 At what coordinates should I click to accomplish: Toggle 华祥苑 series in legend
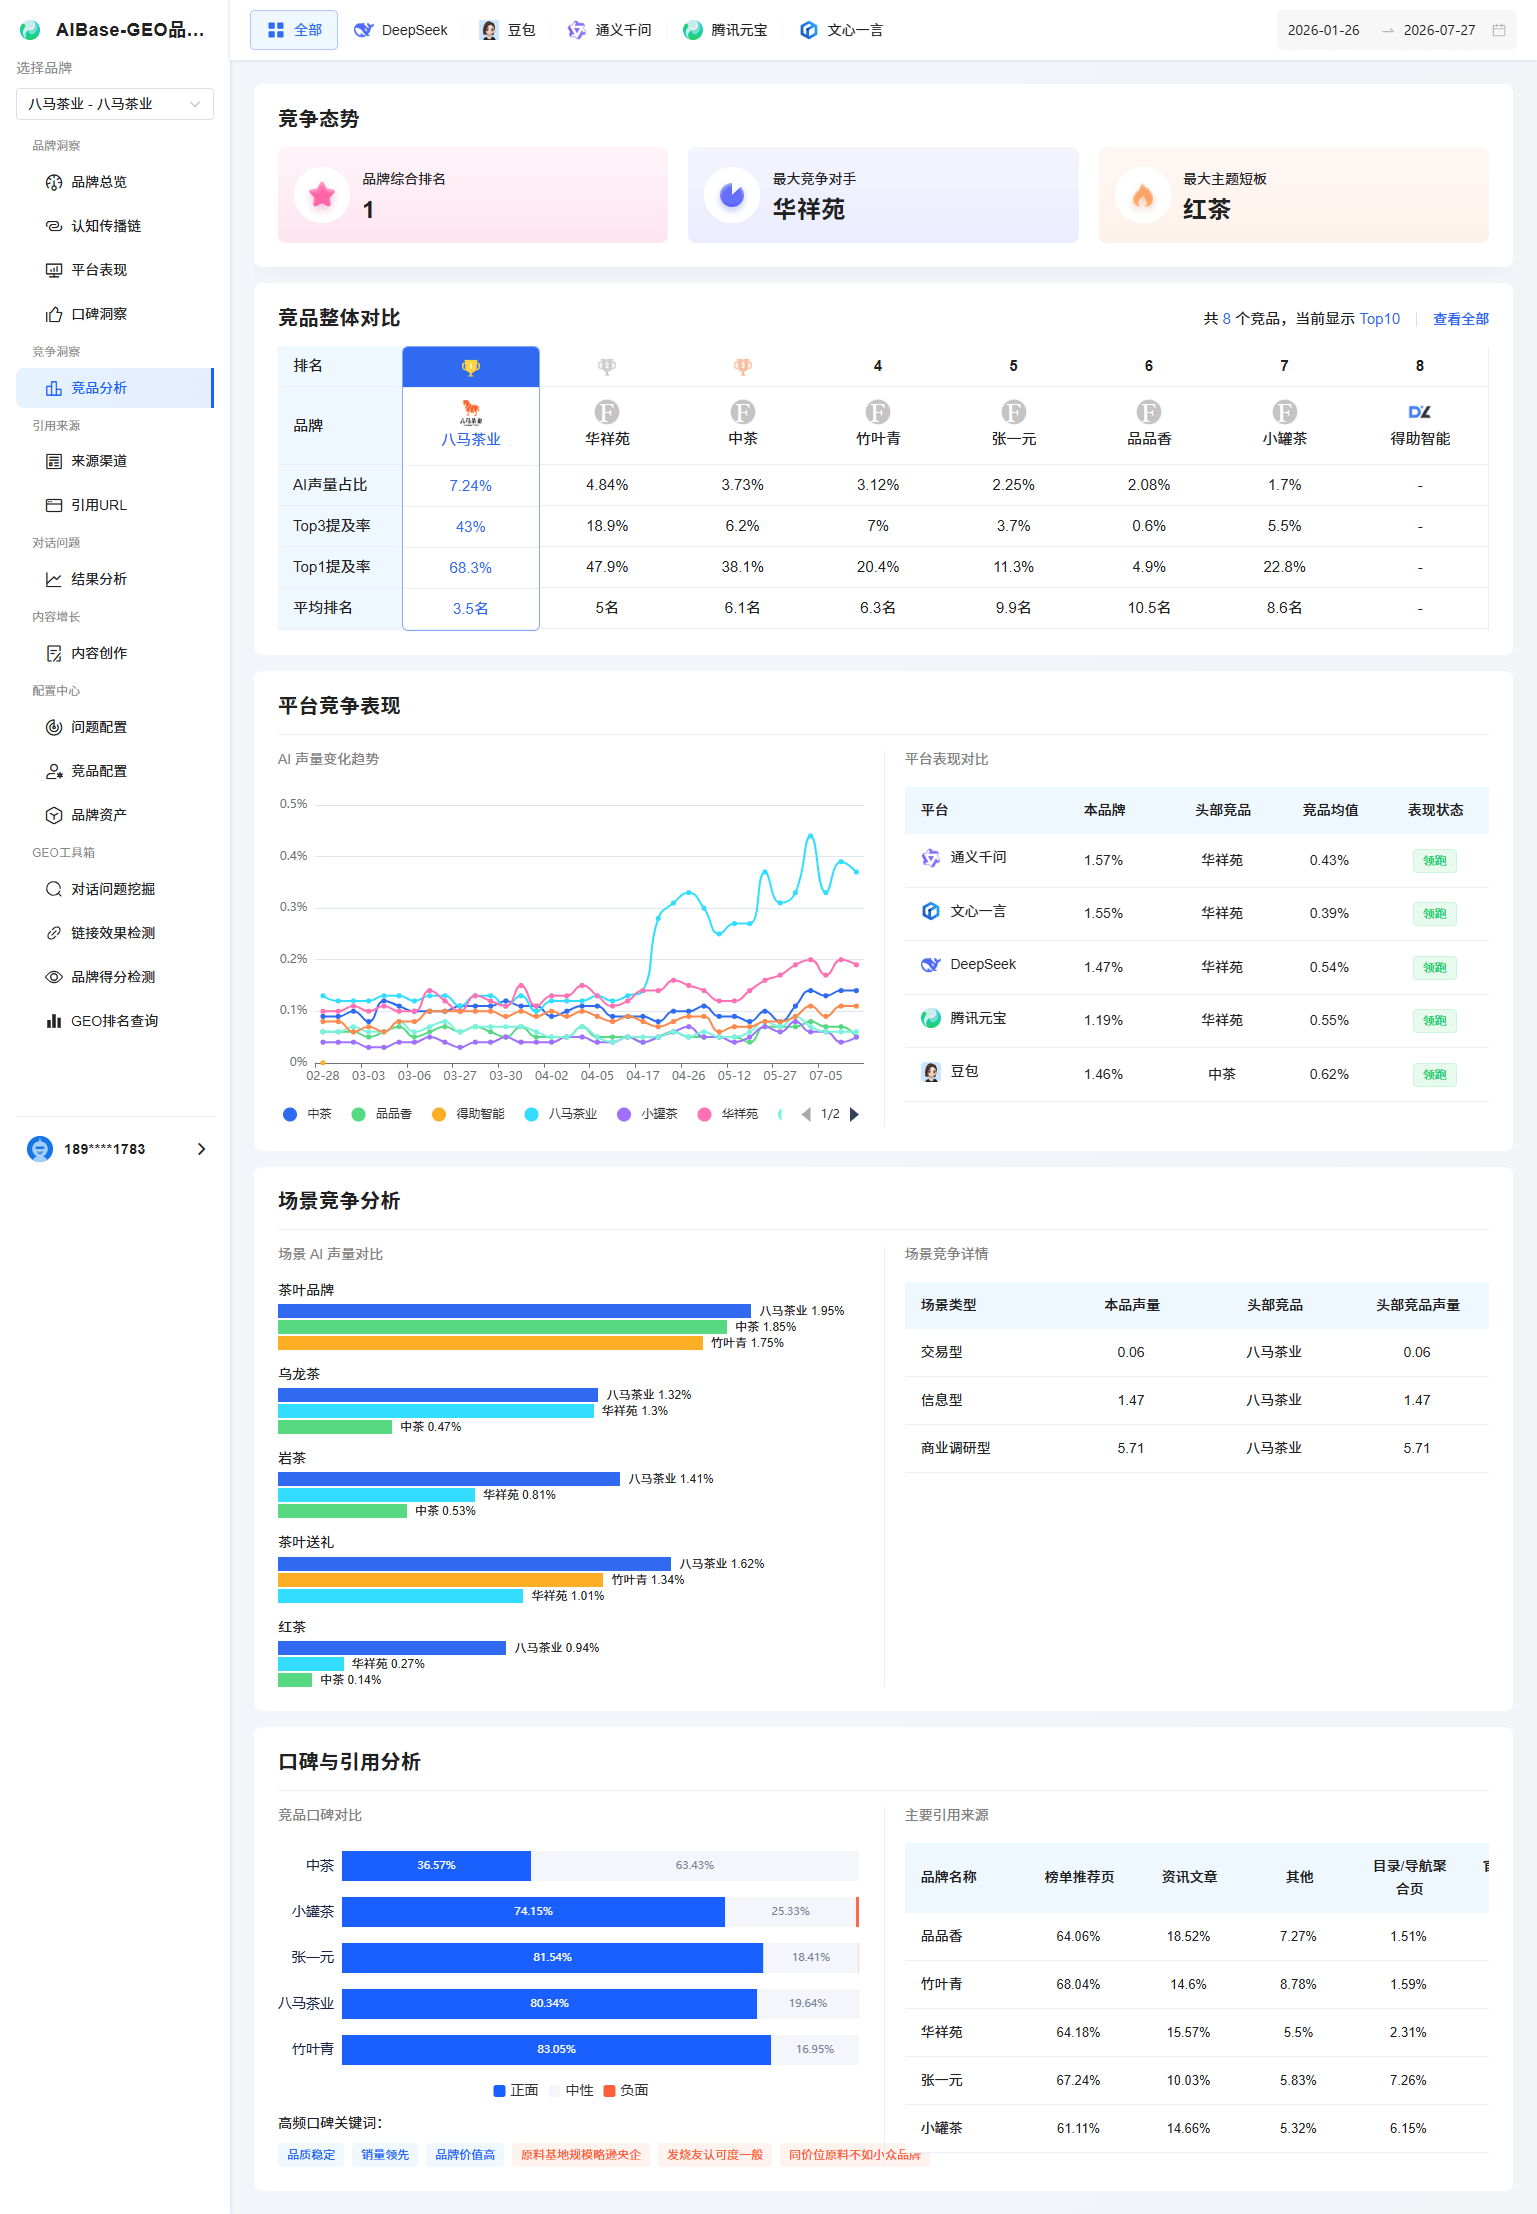click(728, 1114)
